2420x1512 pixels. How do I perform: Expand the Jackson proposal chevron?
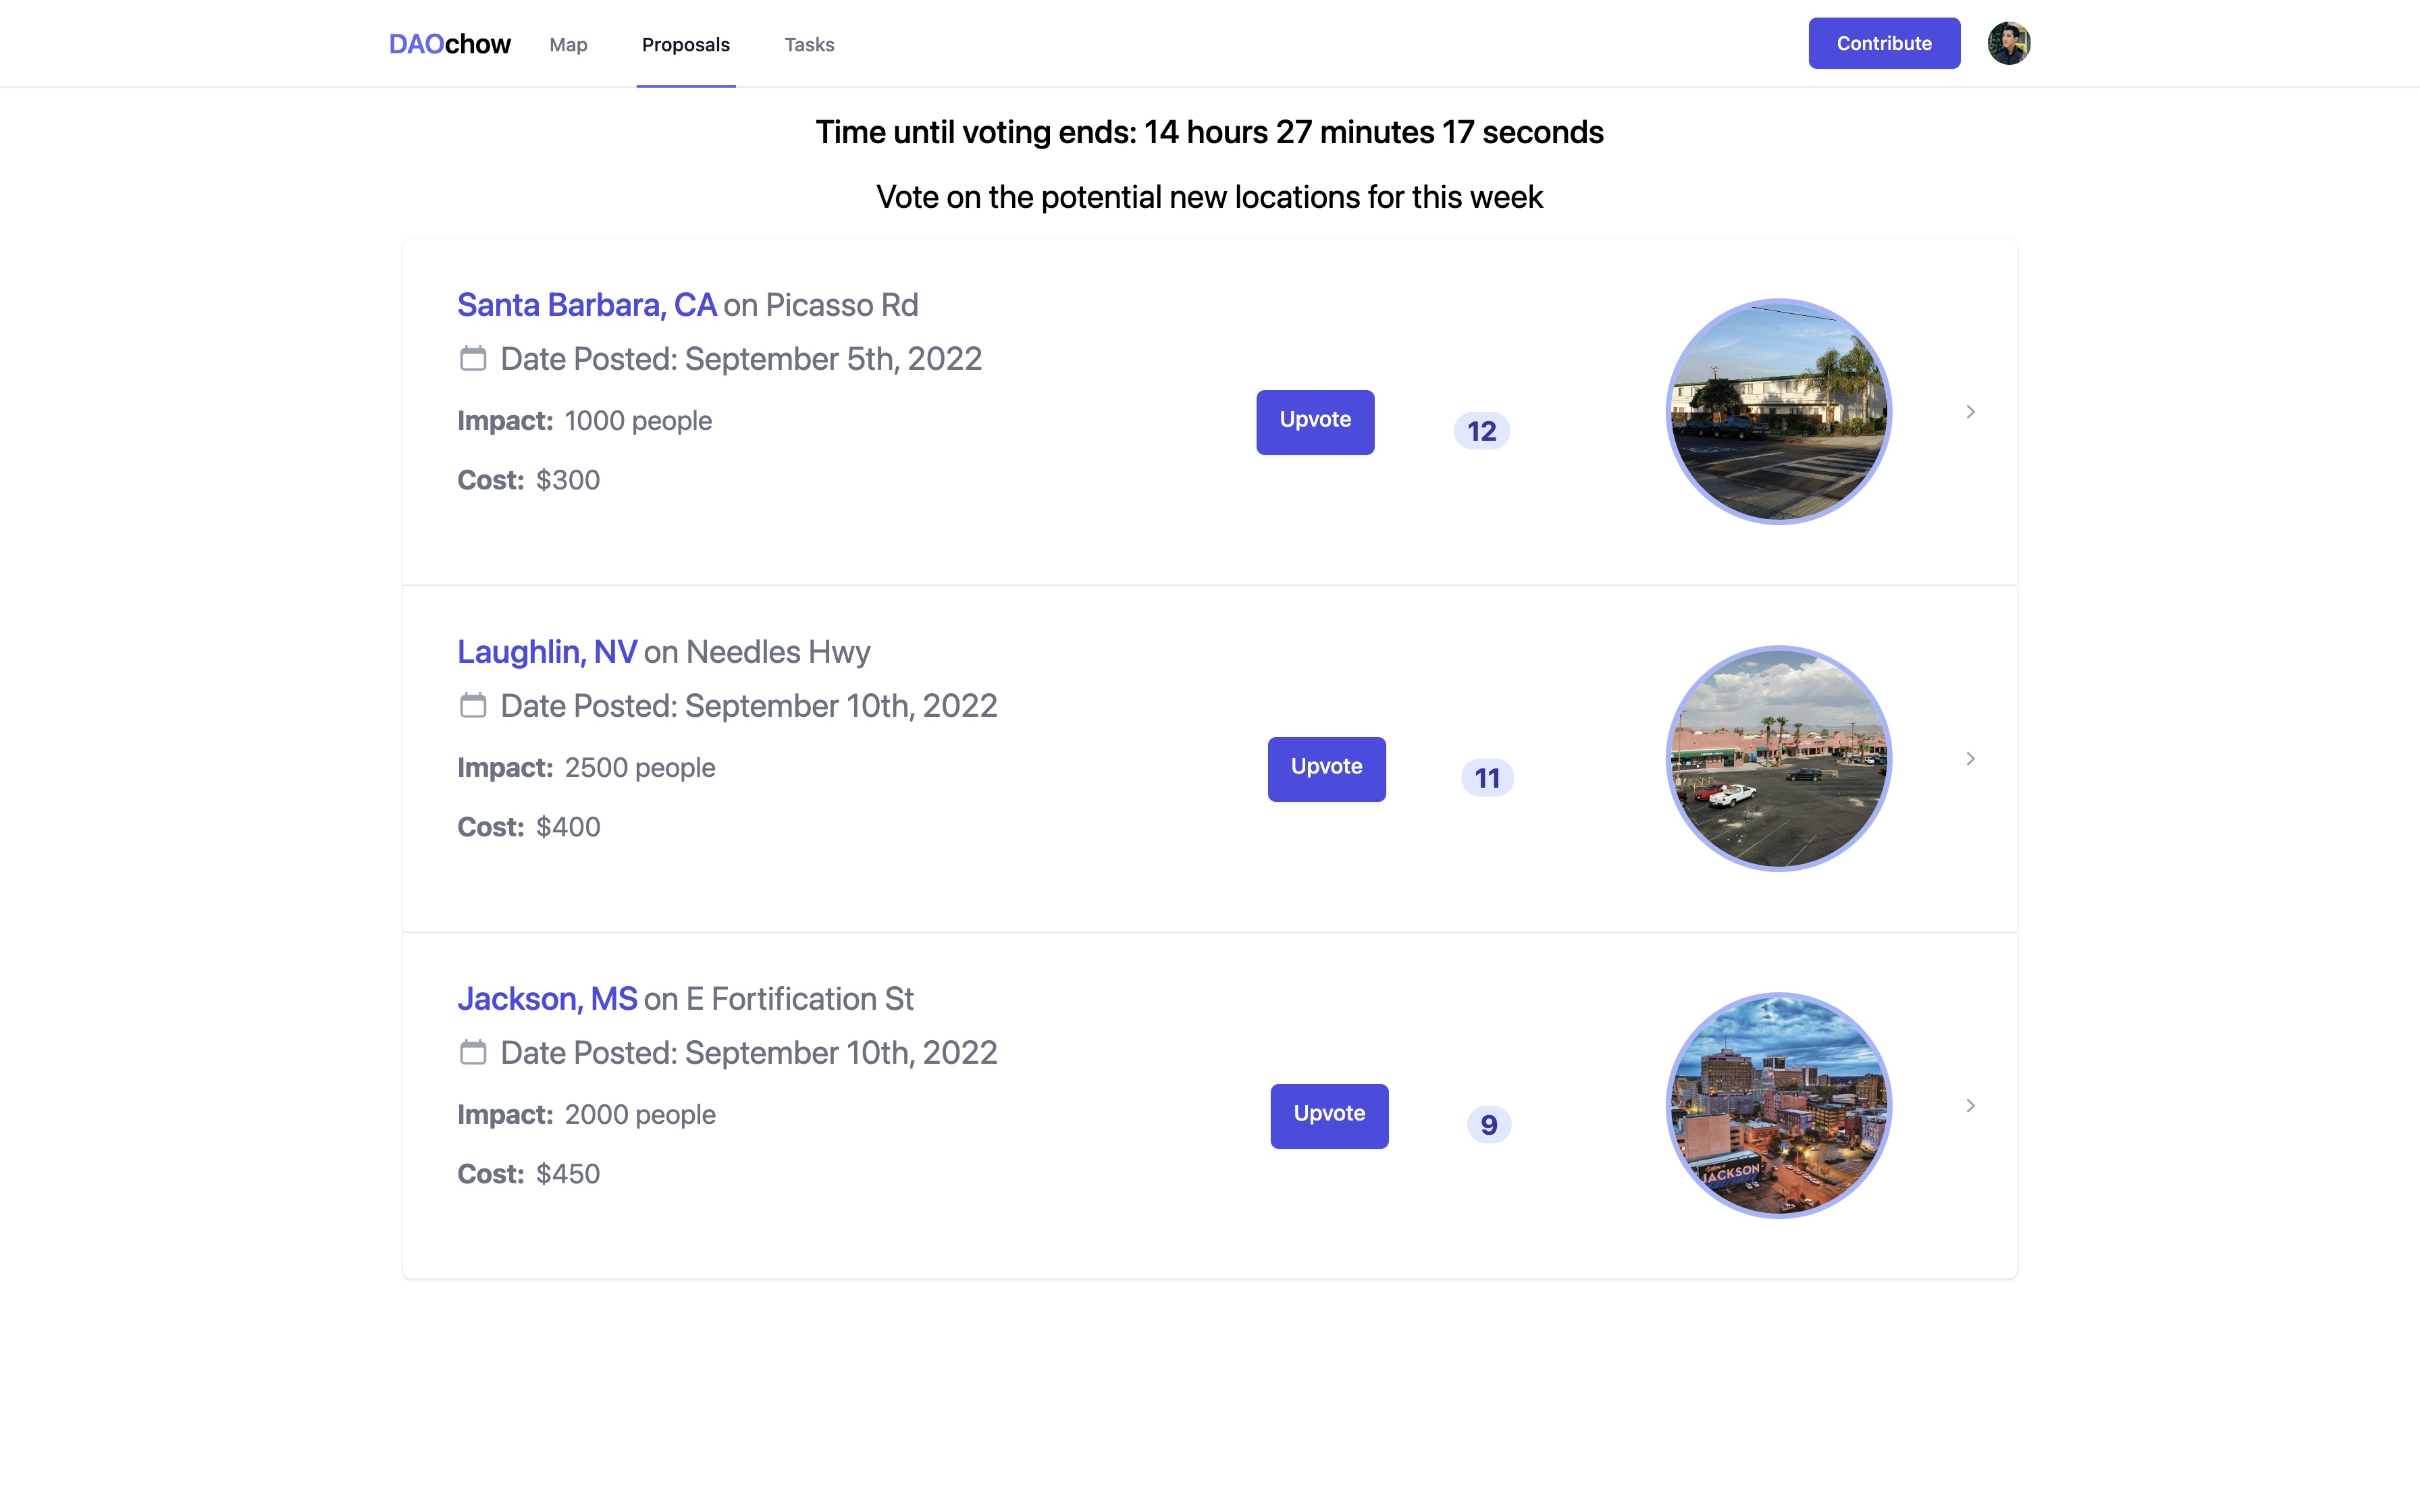pyautogui.click(x=1970, y=1106)
